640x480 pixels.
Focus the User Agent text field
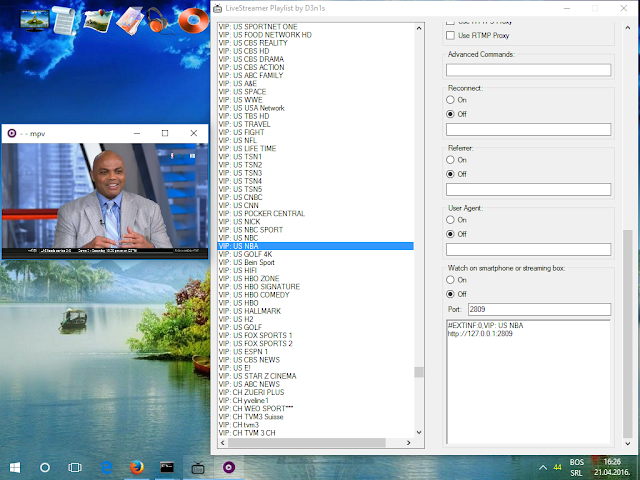tap(529, 249)
